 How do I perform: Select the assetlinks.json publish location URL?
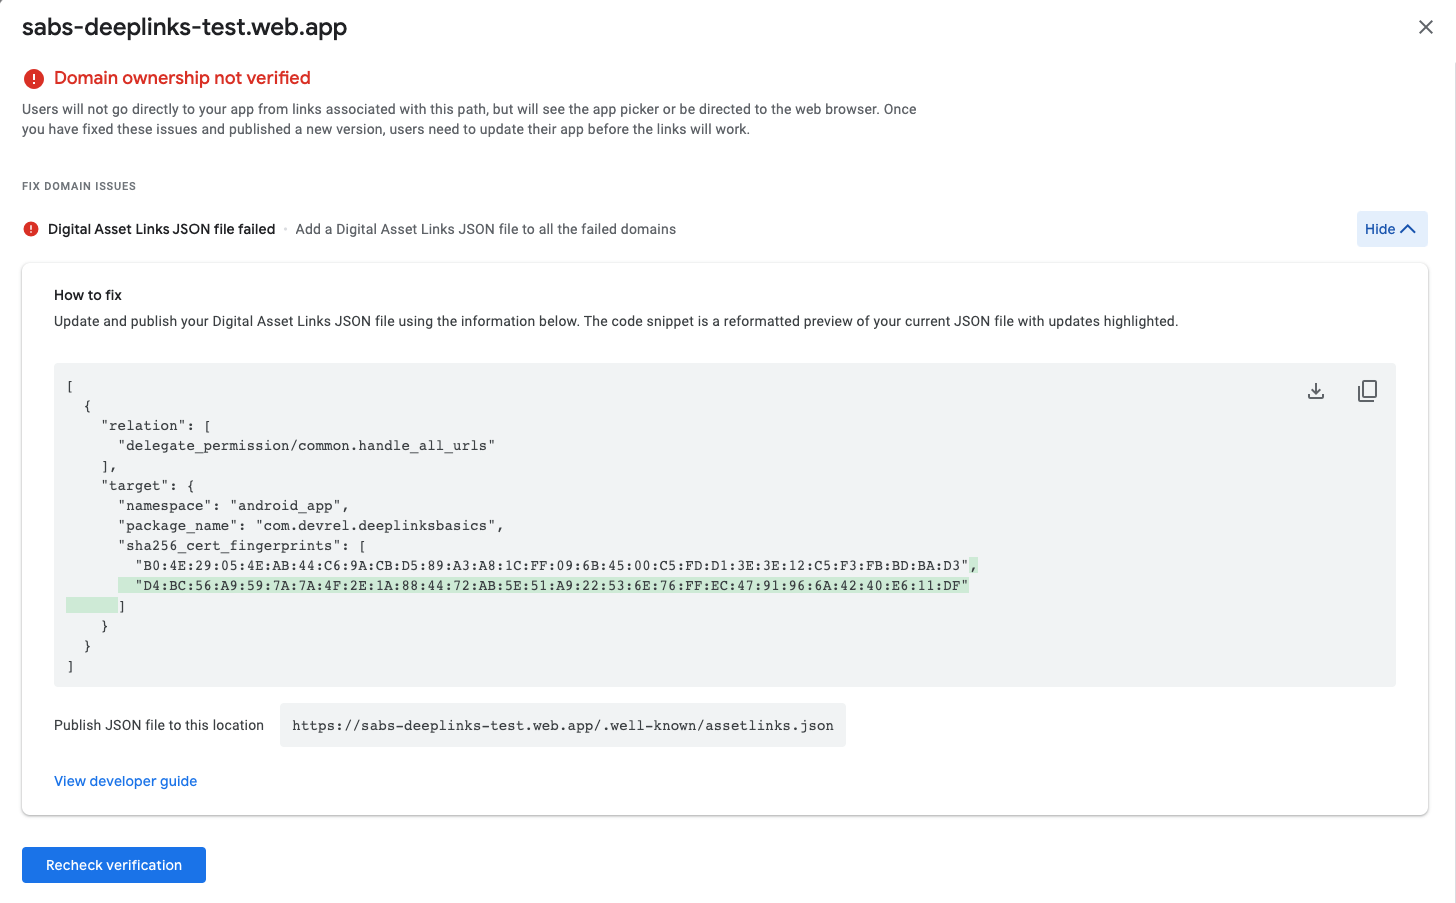click(563, 724)
